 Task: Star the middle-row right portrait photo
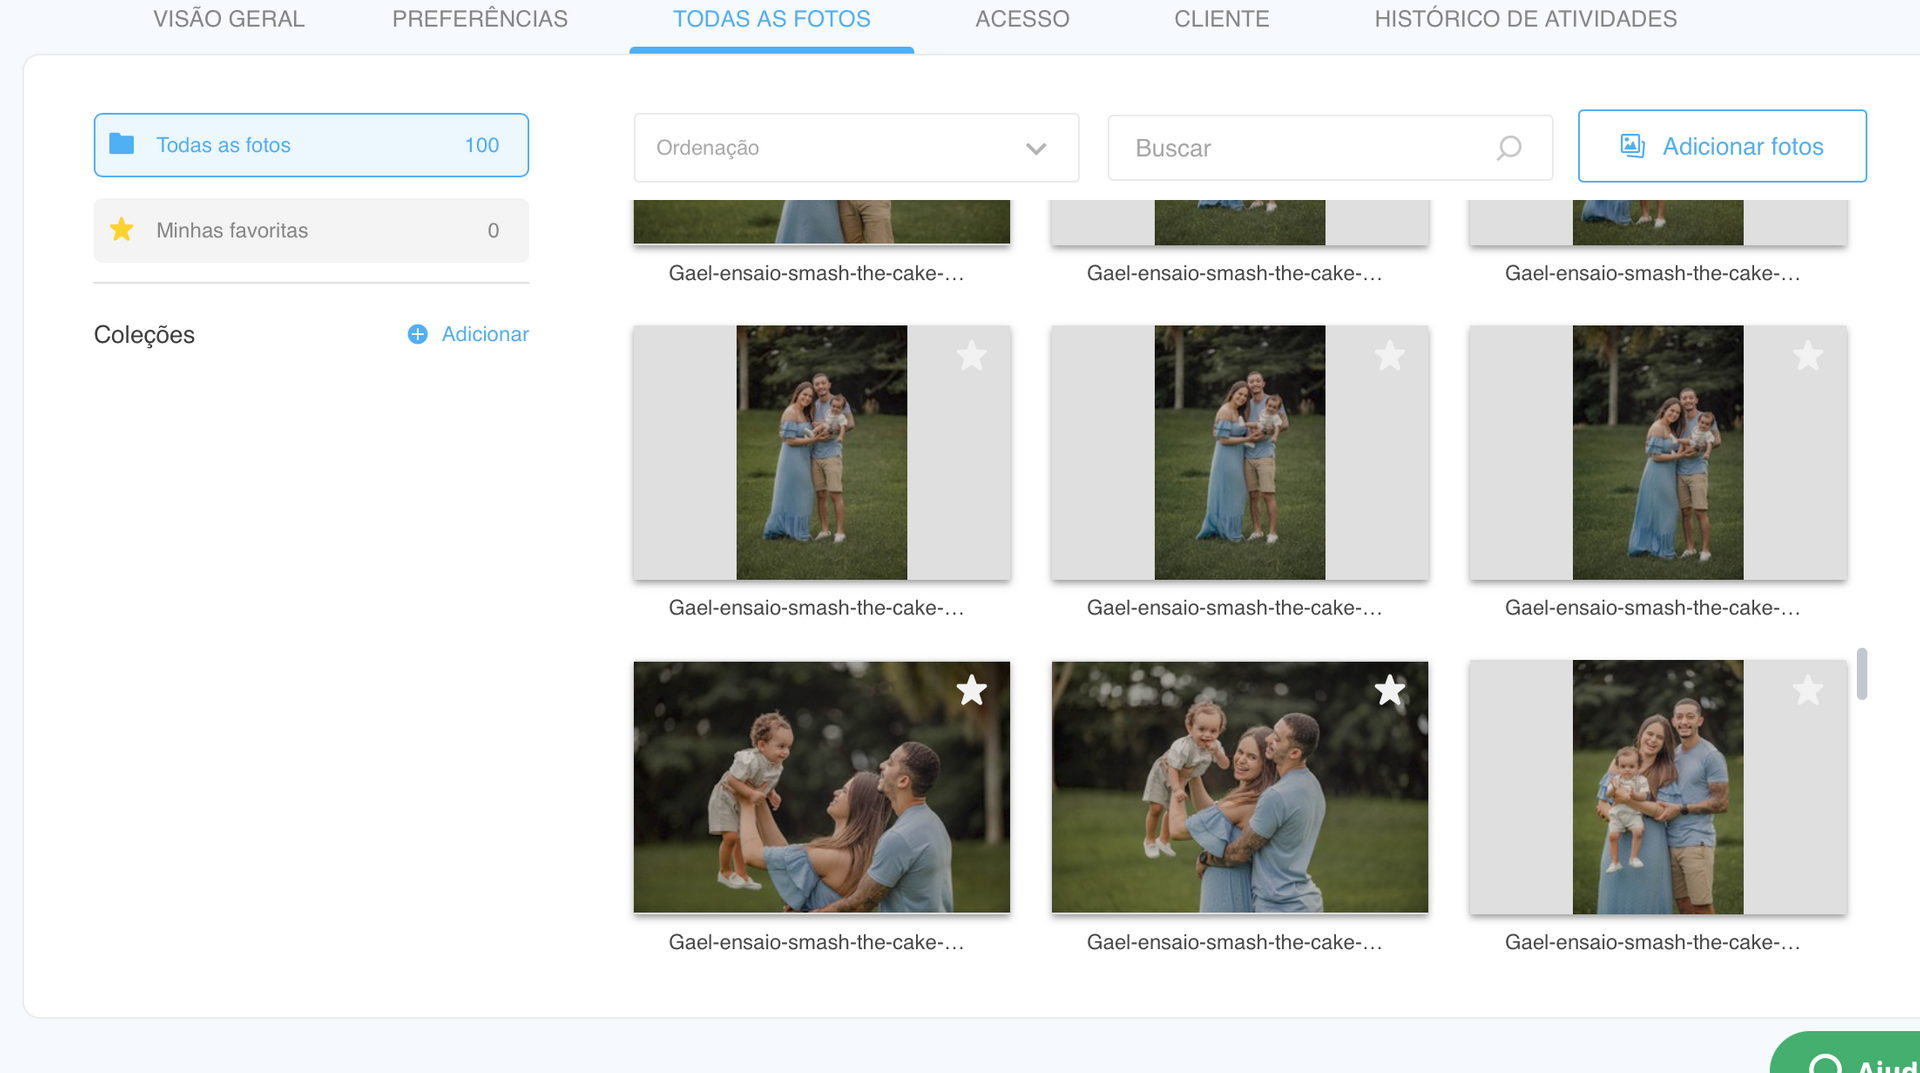coord(1807,356)
